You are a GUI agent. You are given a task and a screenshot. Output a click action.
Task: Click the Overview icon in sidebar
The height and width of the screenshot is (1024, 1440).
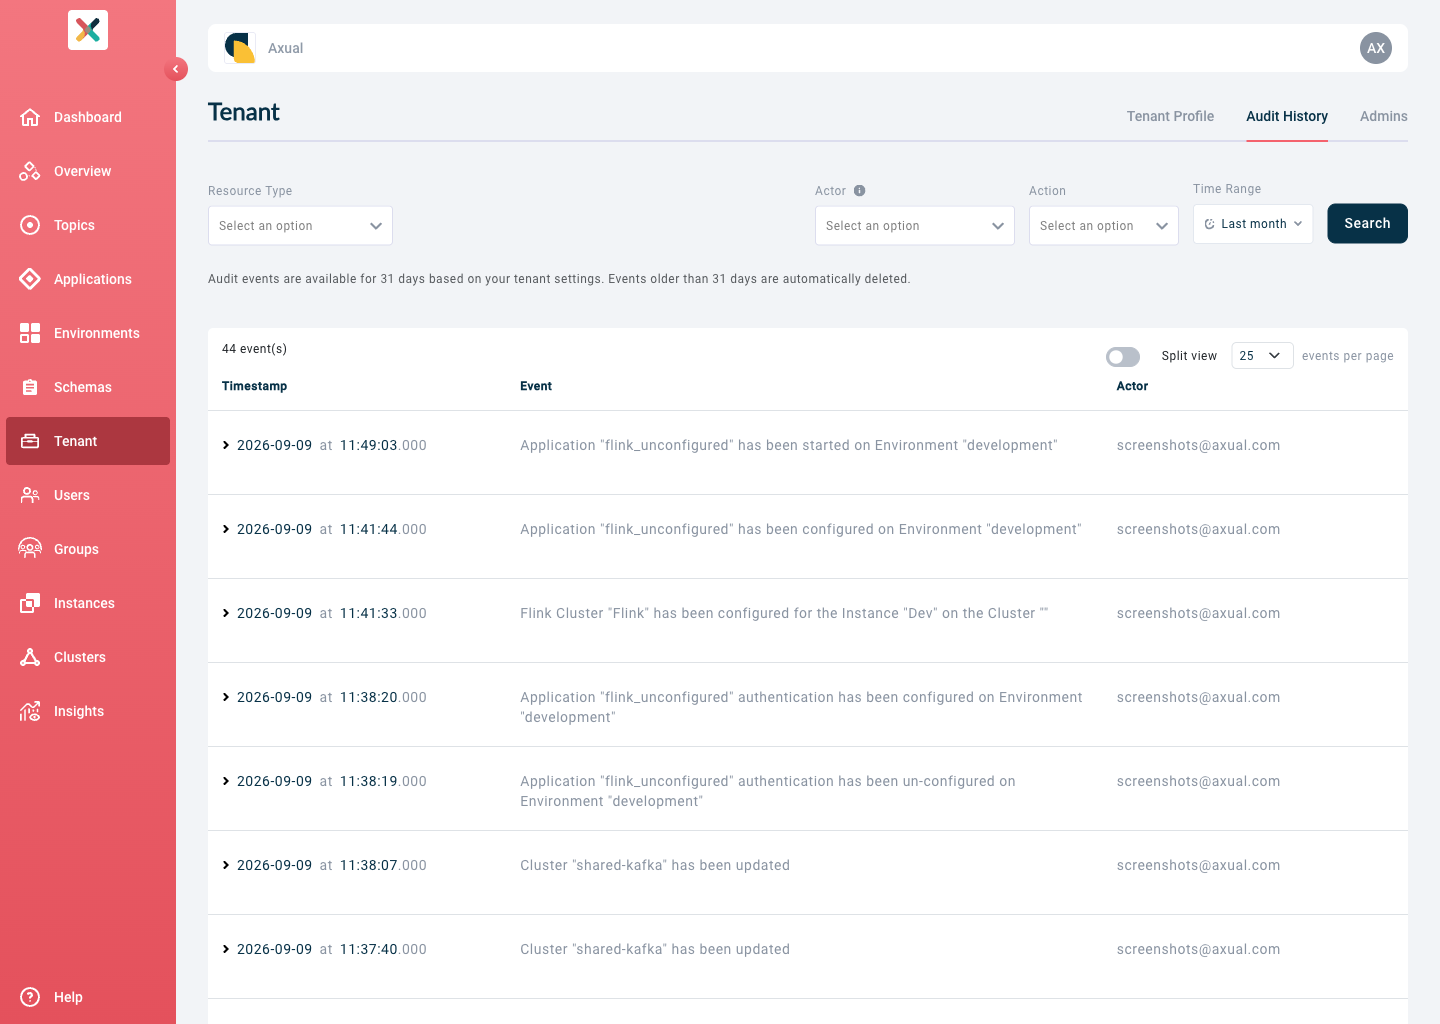pos(30,171)
